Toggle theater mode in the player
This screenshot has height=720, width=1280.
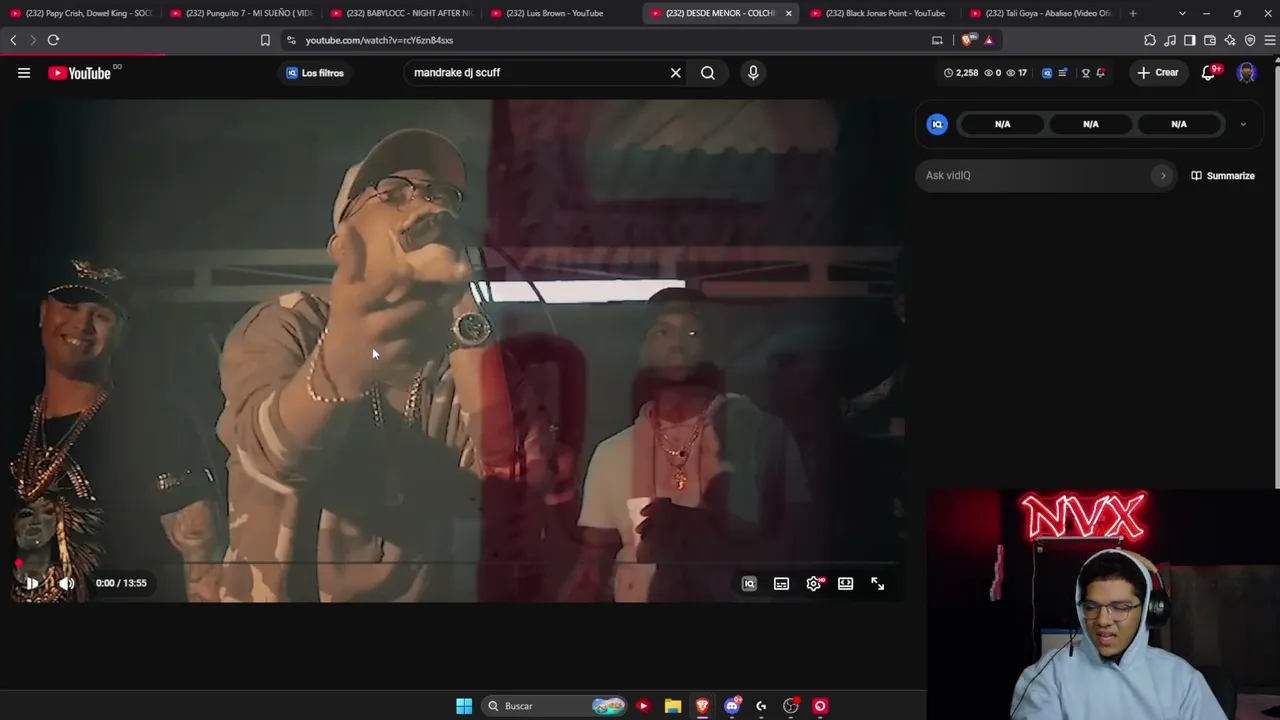(x=845, y=584)
